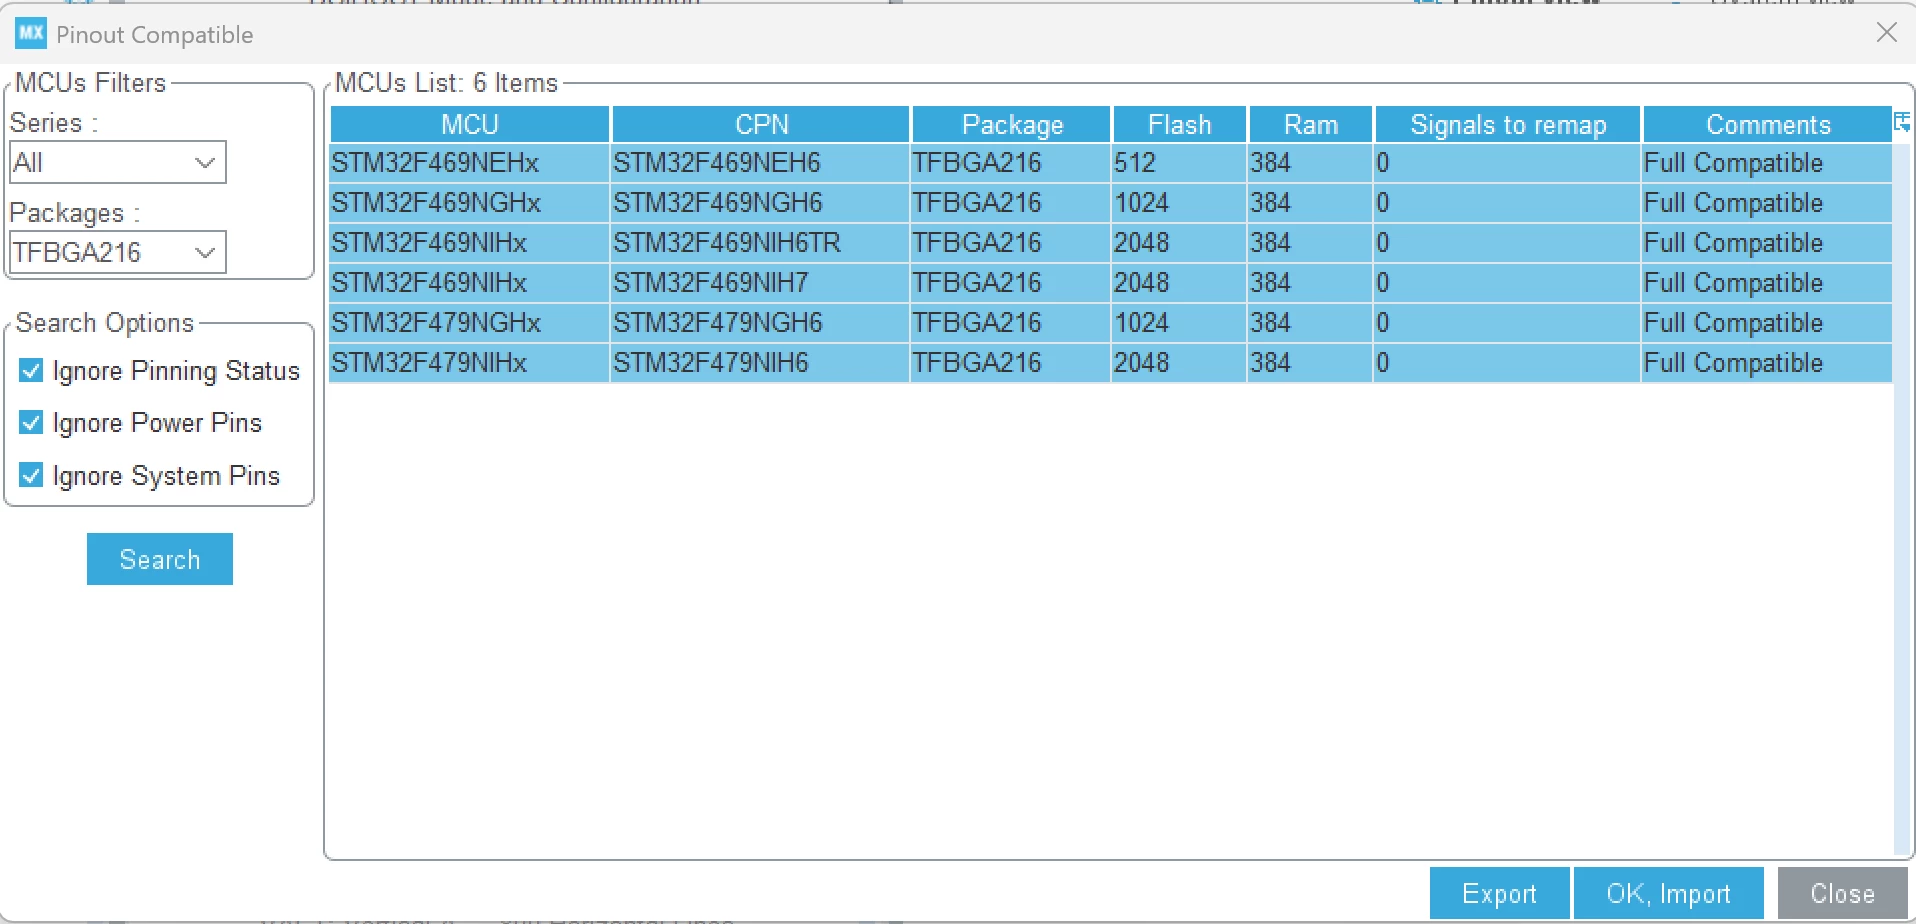Click the MX application logo icon
1916x924 pixels.
pos(31,34)
